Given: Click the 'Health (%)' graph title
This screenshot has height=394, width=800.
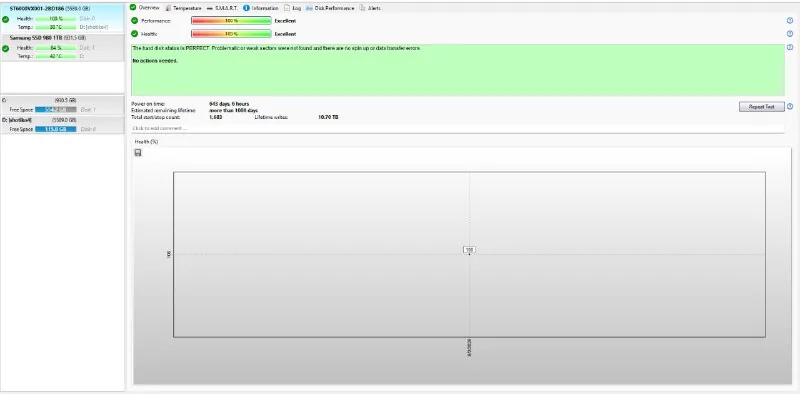Looking at the screenshot, I should coord(146,141).
